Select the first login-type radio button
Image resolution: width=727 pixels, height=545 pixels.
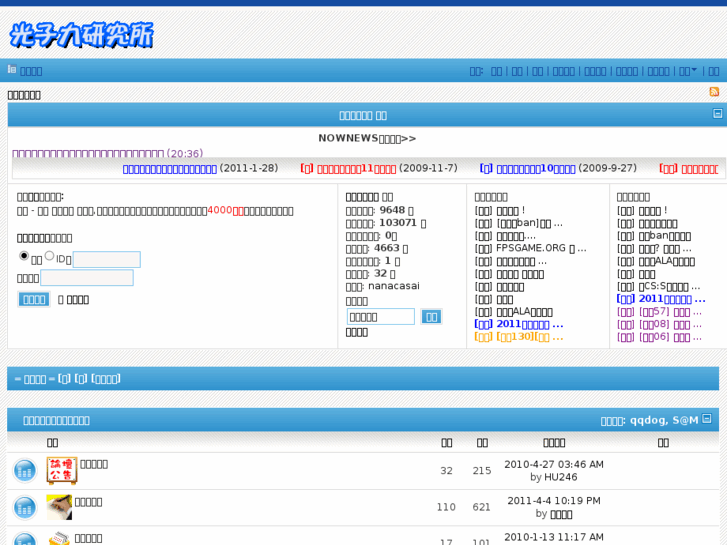[x=24, y=256]
